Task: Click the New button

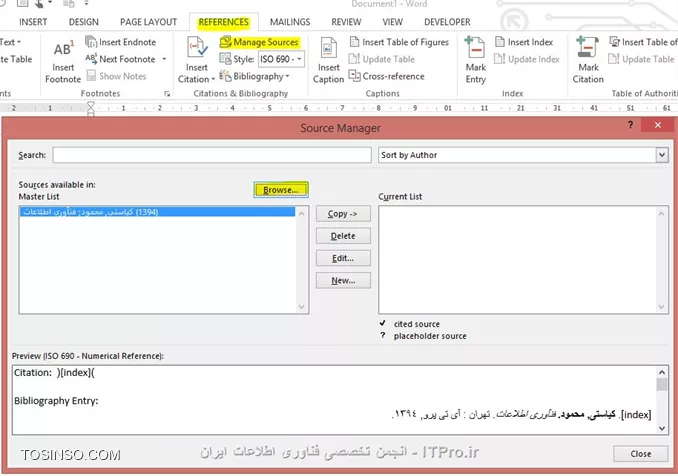Action: tap(343, 281)
